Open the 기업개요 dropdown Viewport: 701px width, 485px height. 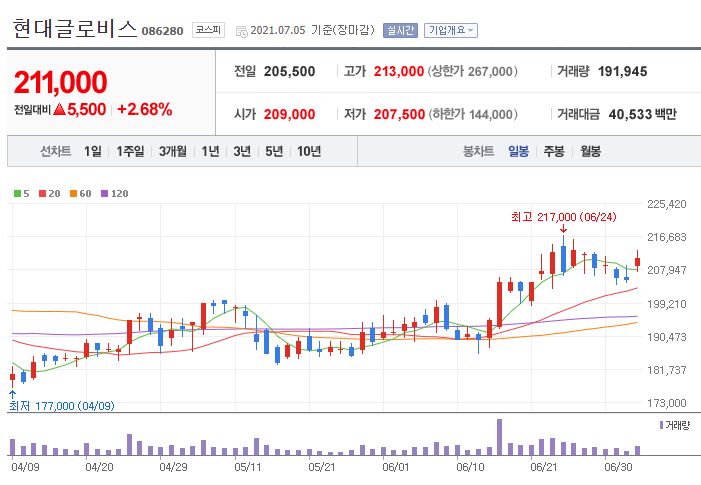pyautogui.click(x=451, y=30)
